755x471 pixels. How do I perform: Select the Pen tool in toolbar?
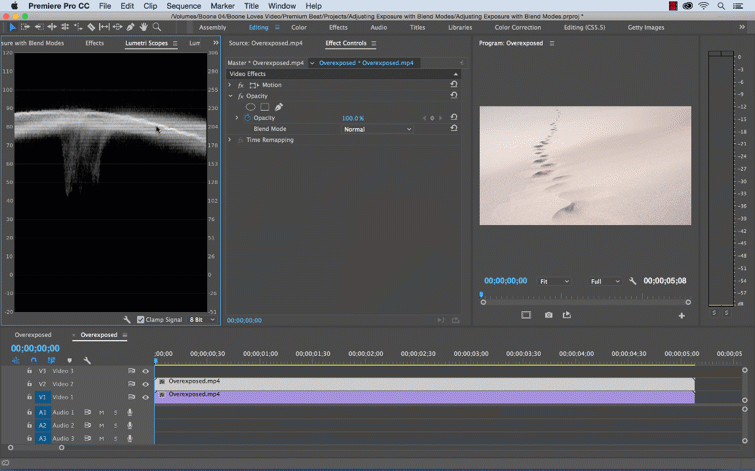coord(130,27)
